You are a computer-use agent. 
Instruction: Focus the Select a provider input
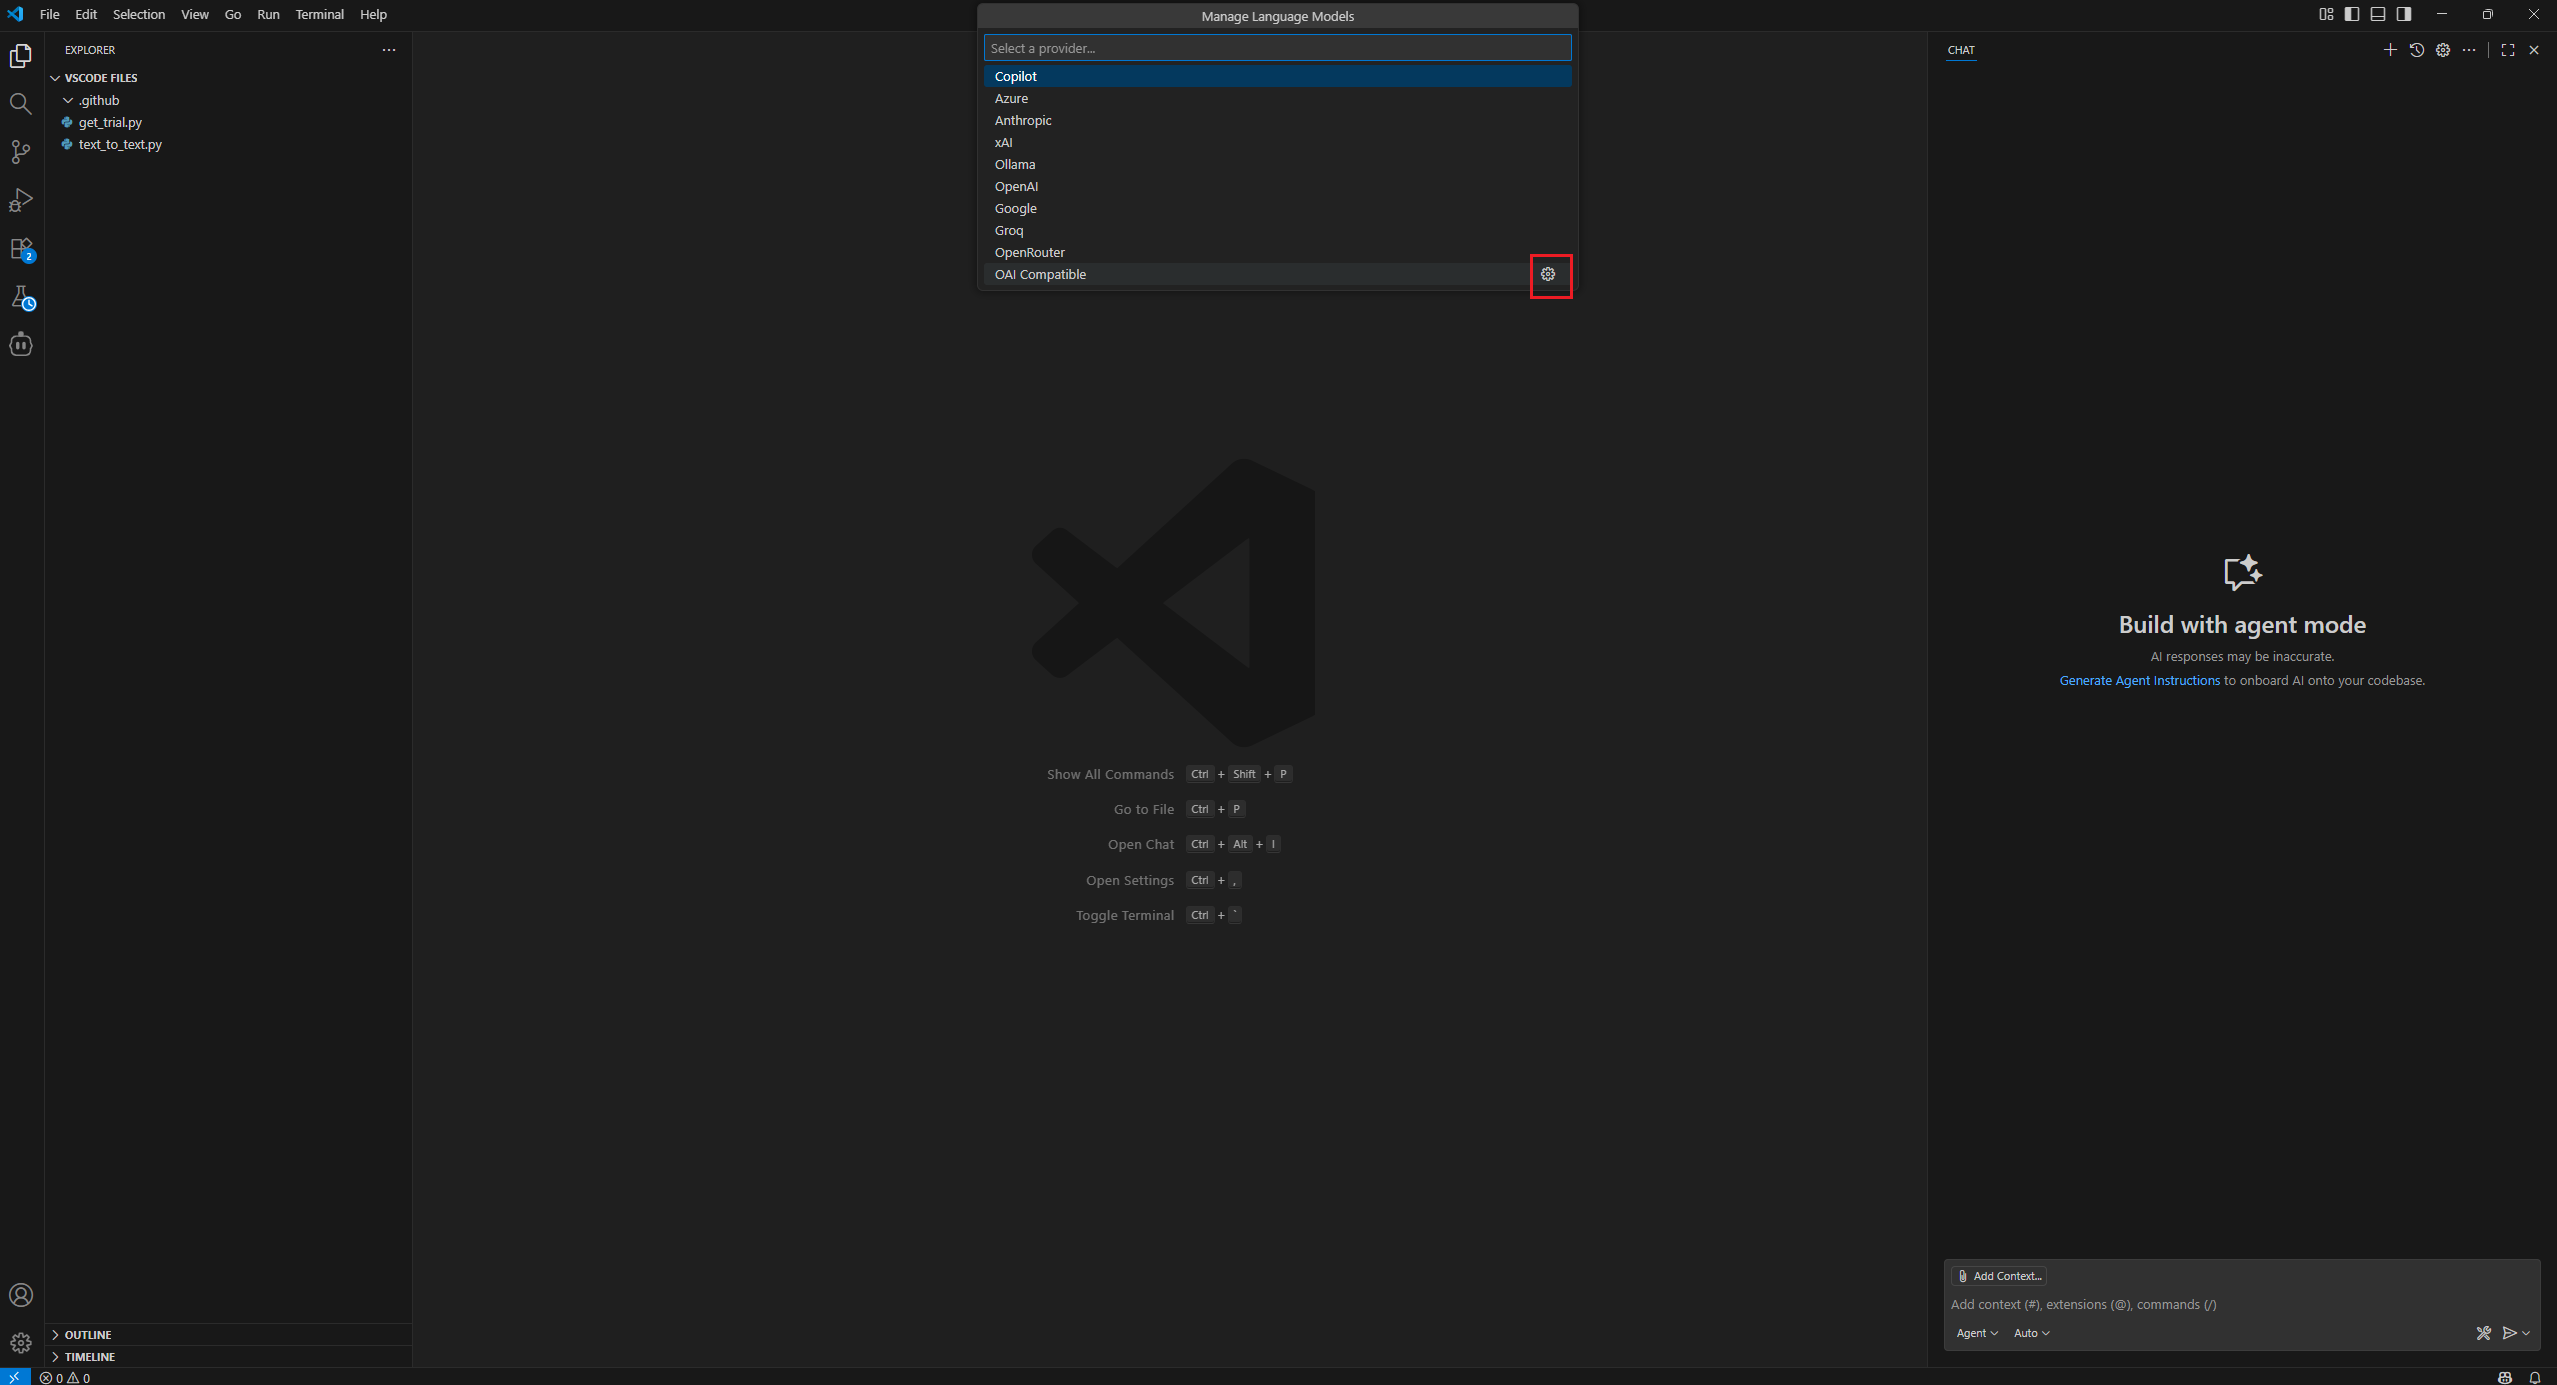point(1277,48)
